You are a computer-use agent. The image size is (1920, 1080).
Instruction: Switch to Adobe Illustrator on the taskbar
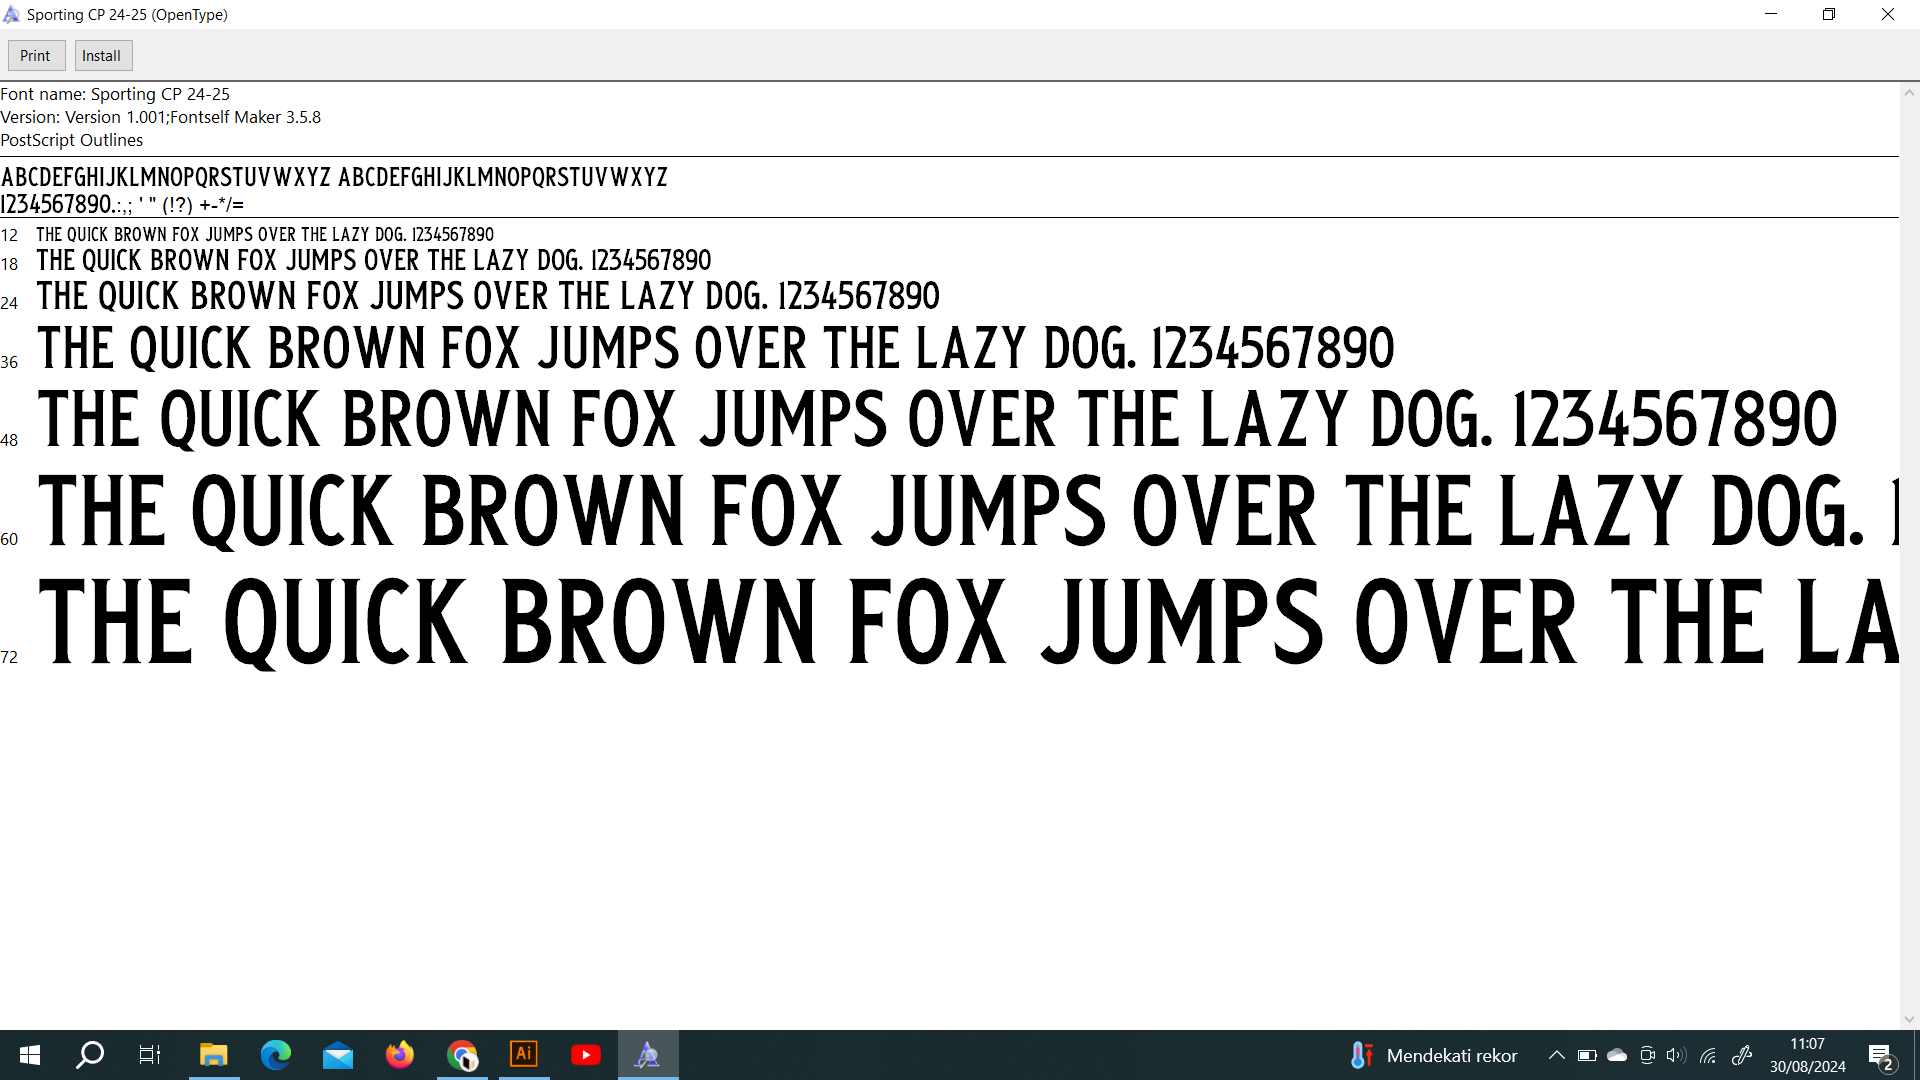pyautogui.click(x=524, y=1055)
